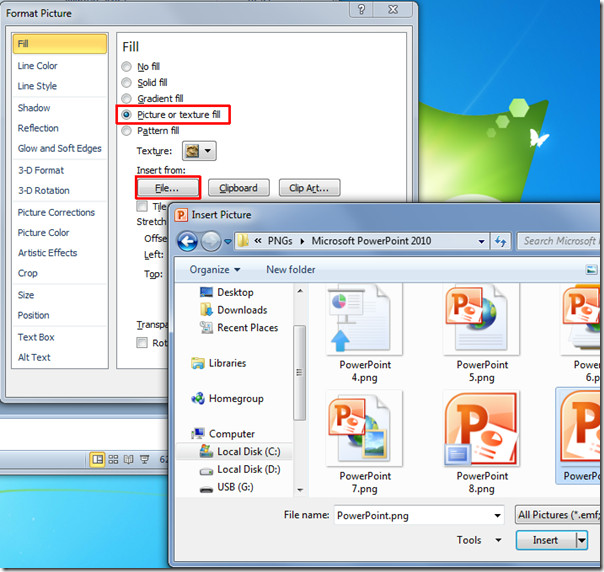Toggle the Tile picture checkbox
The width and height of the screenshot is (604, 572).
pyautogui.click(x=142, y=206)
